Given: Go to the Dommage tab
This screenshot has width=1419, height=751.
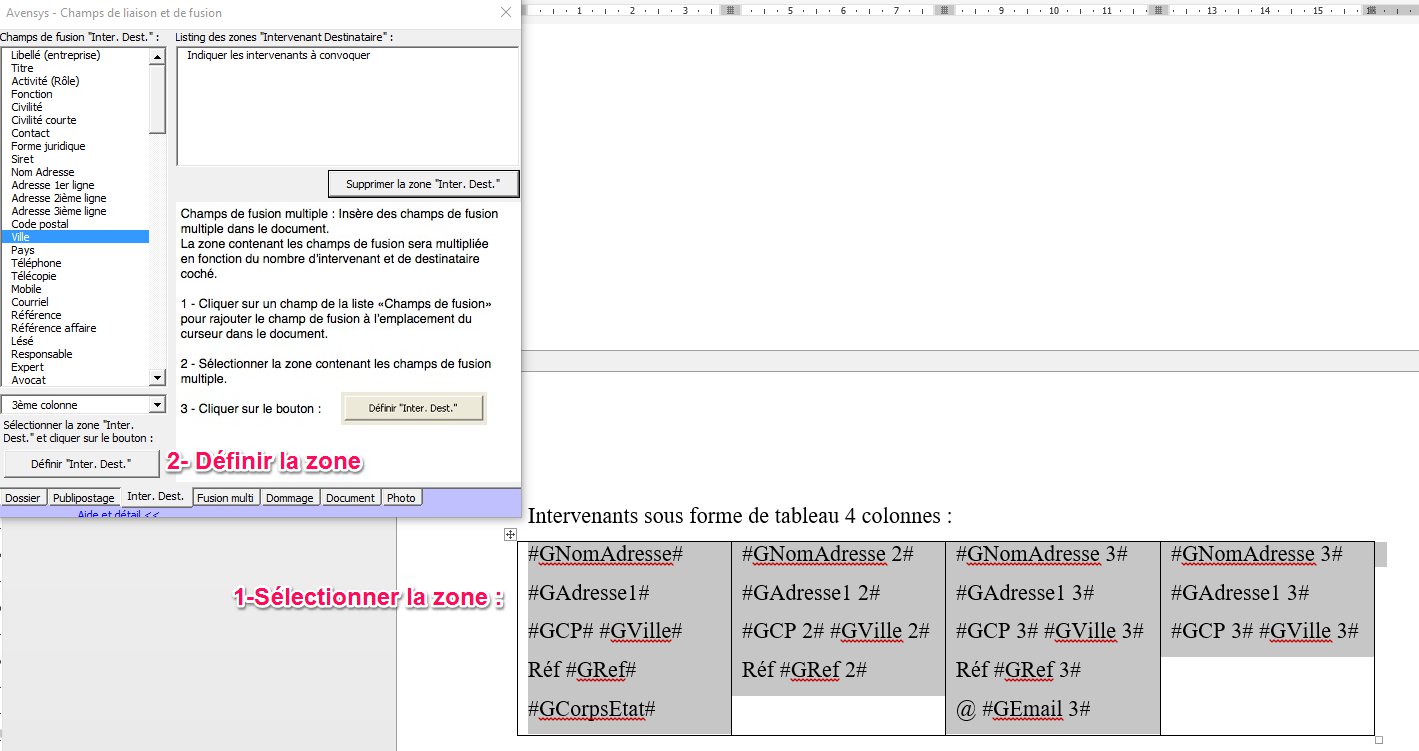Looking at the screenshot, I should point(291,498).
